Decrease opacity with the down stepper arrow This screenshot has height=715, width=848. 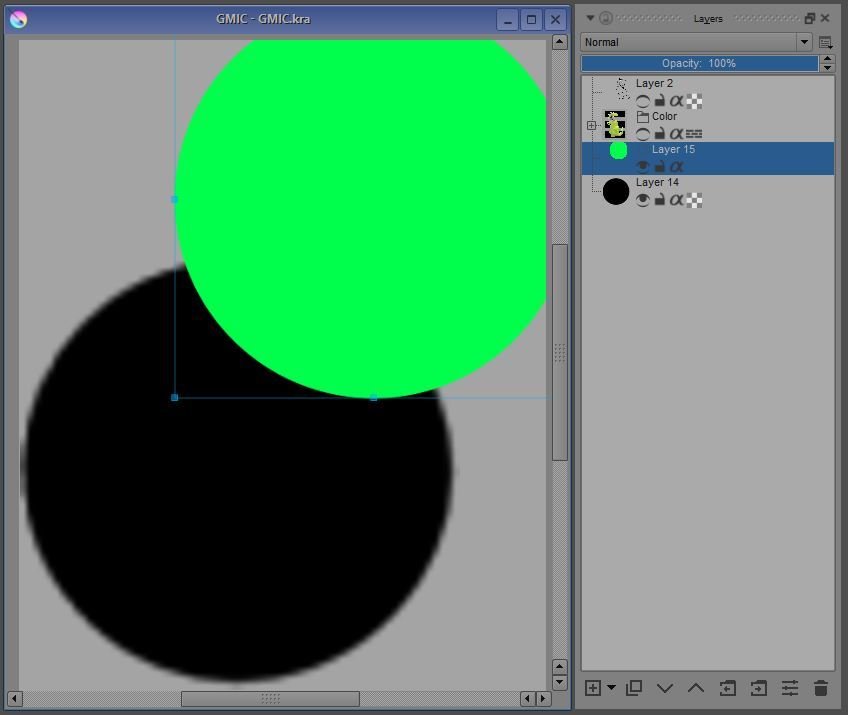click(827, 68)
